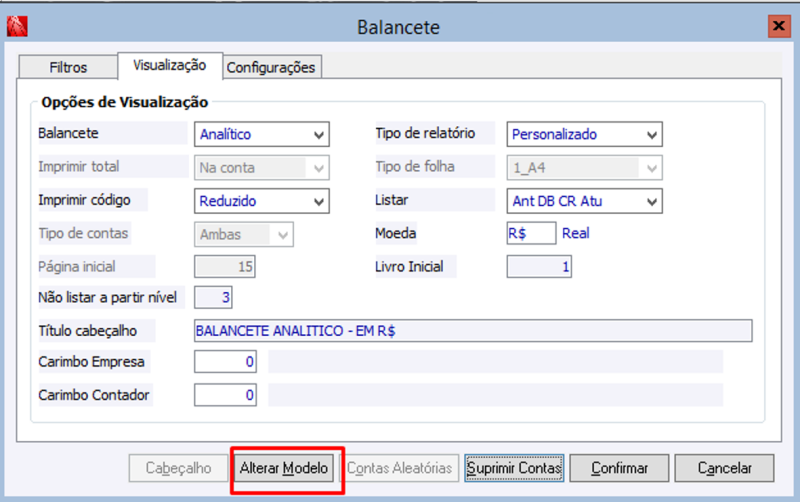The image size is (800, 502).
Task: Click the Suprimir Contas button
Action: [514, 468]
